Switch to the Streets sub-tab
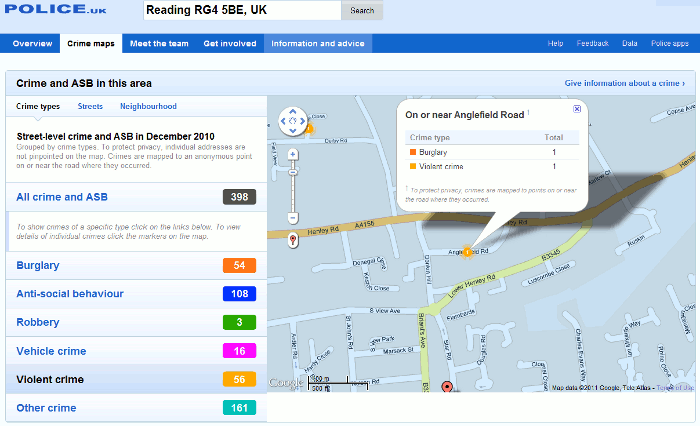This screenshot has width=700, height=426. point(90,106)
